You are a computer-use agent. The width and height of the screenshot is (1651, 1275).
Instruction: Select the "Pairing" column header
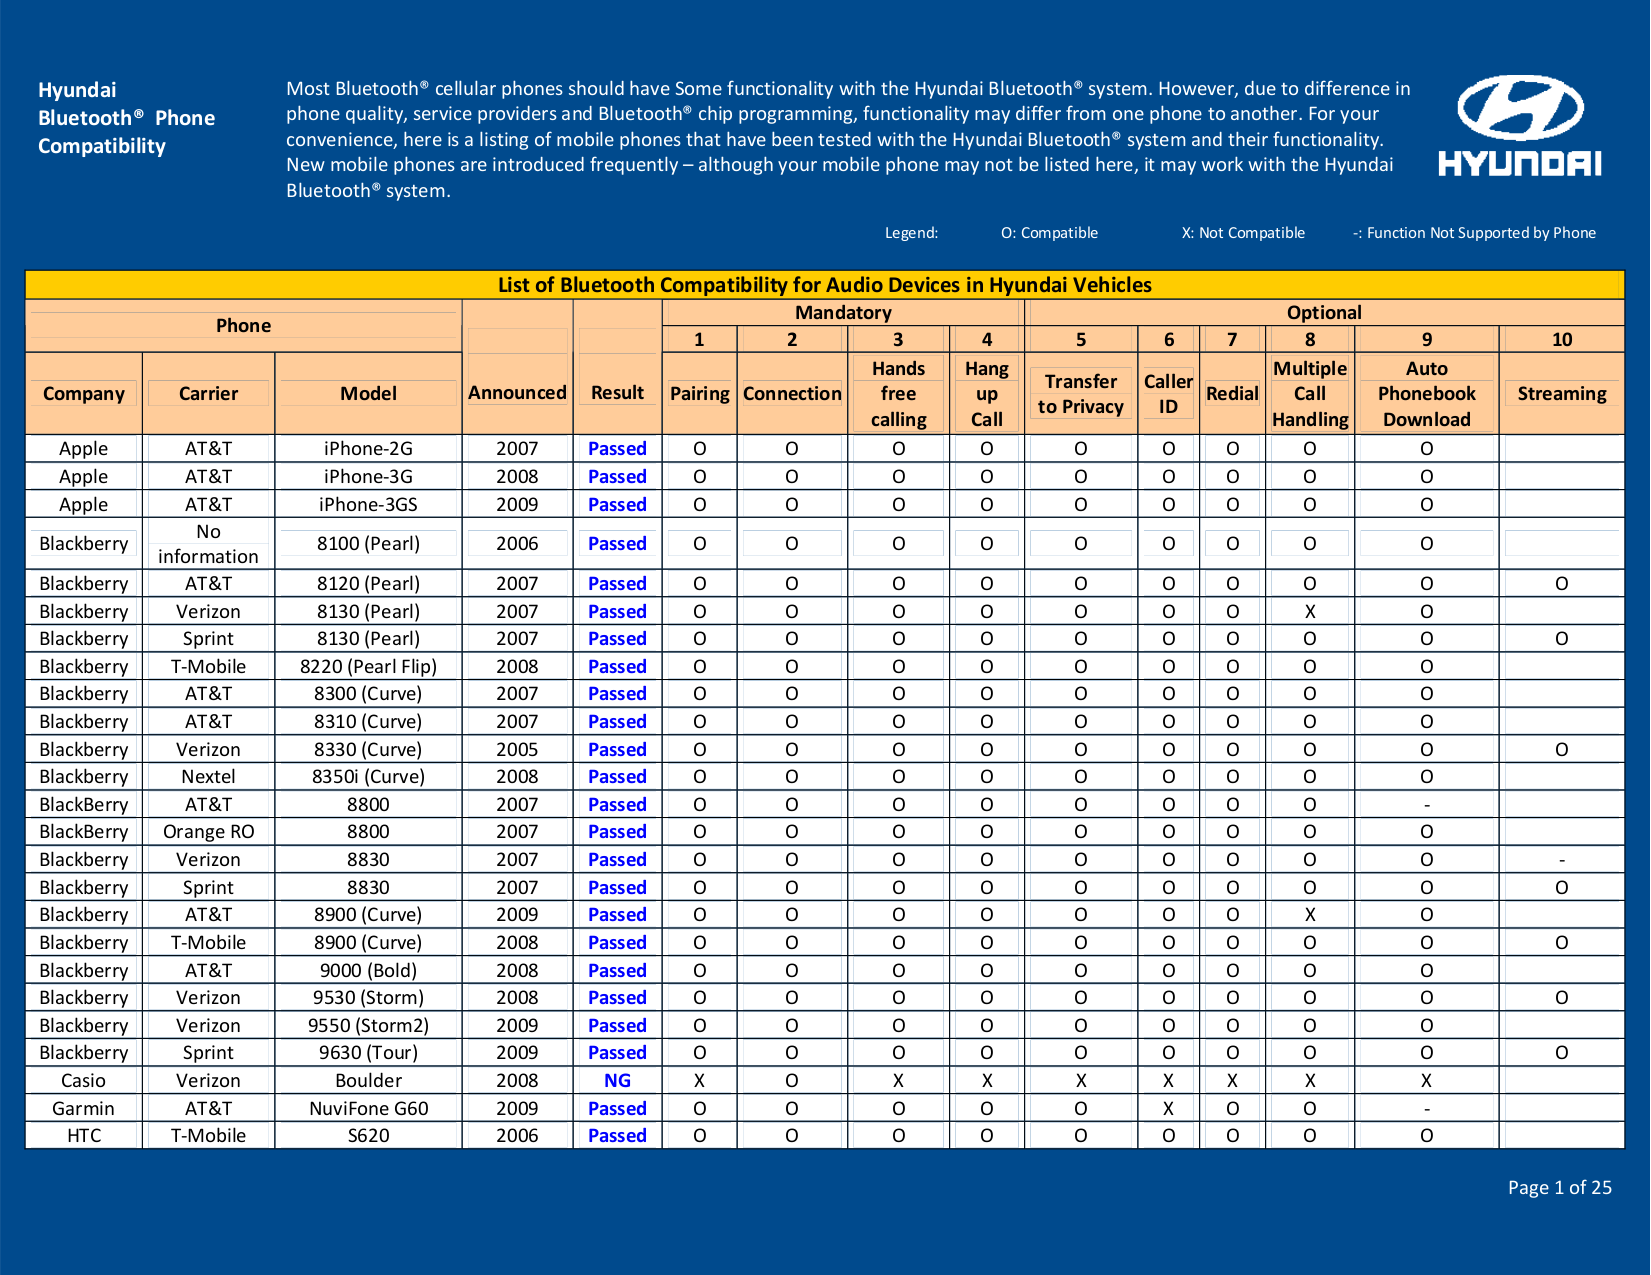click(x=699, y=393)
